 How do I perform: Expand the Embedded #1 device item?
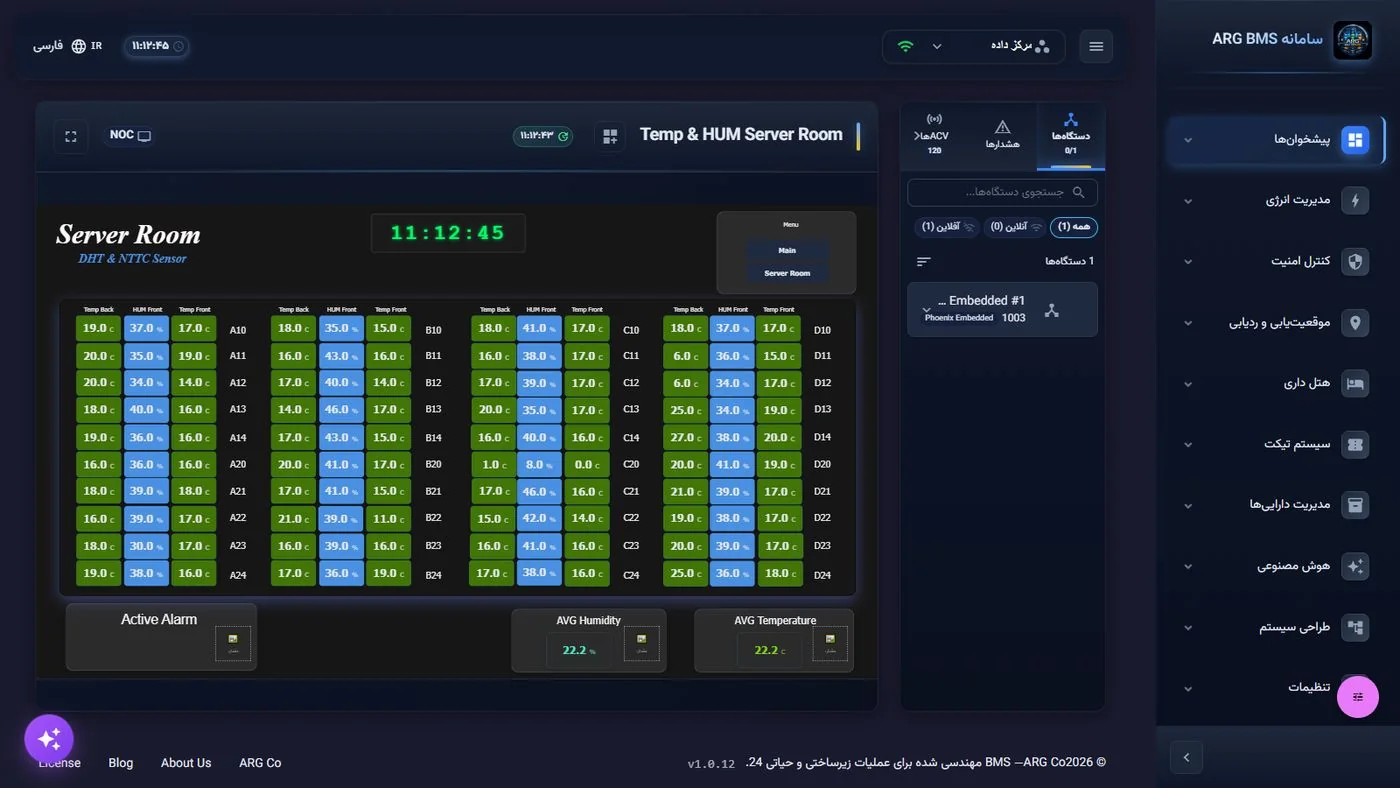tap(1002, 309)
